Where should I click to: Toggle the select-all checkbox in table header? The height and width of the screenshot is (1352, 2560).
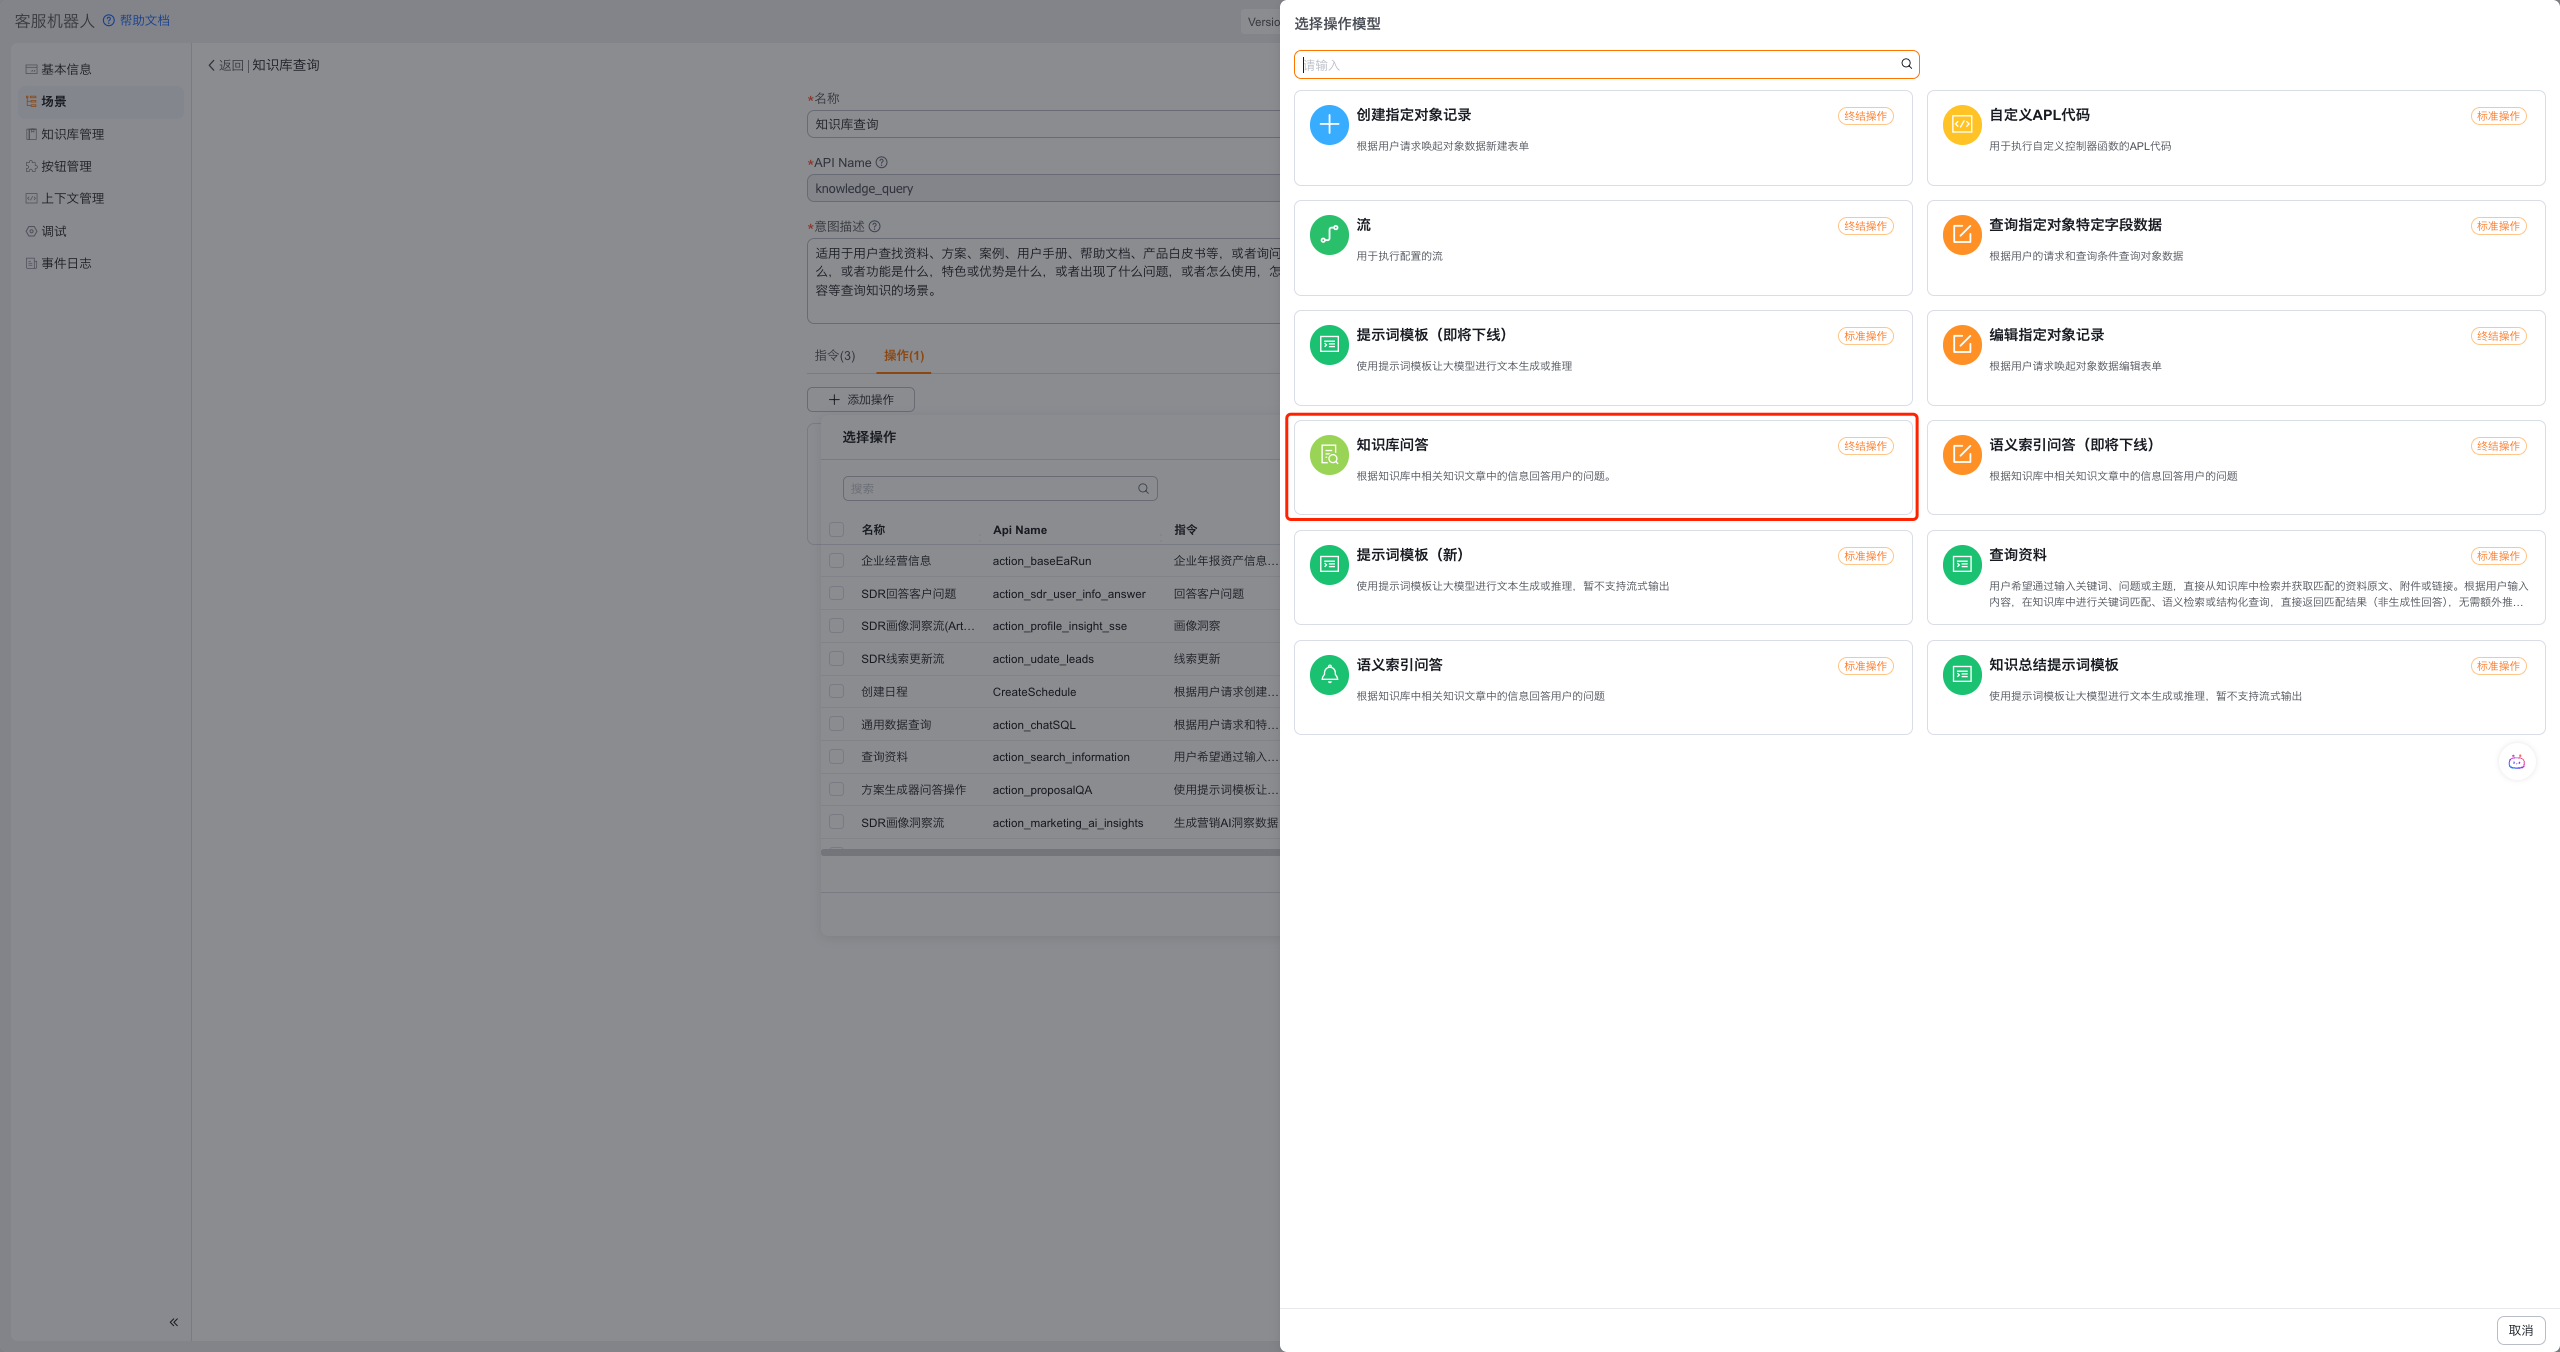[x=837, y=530]
